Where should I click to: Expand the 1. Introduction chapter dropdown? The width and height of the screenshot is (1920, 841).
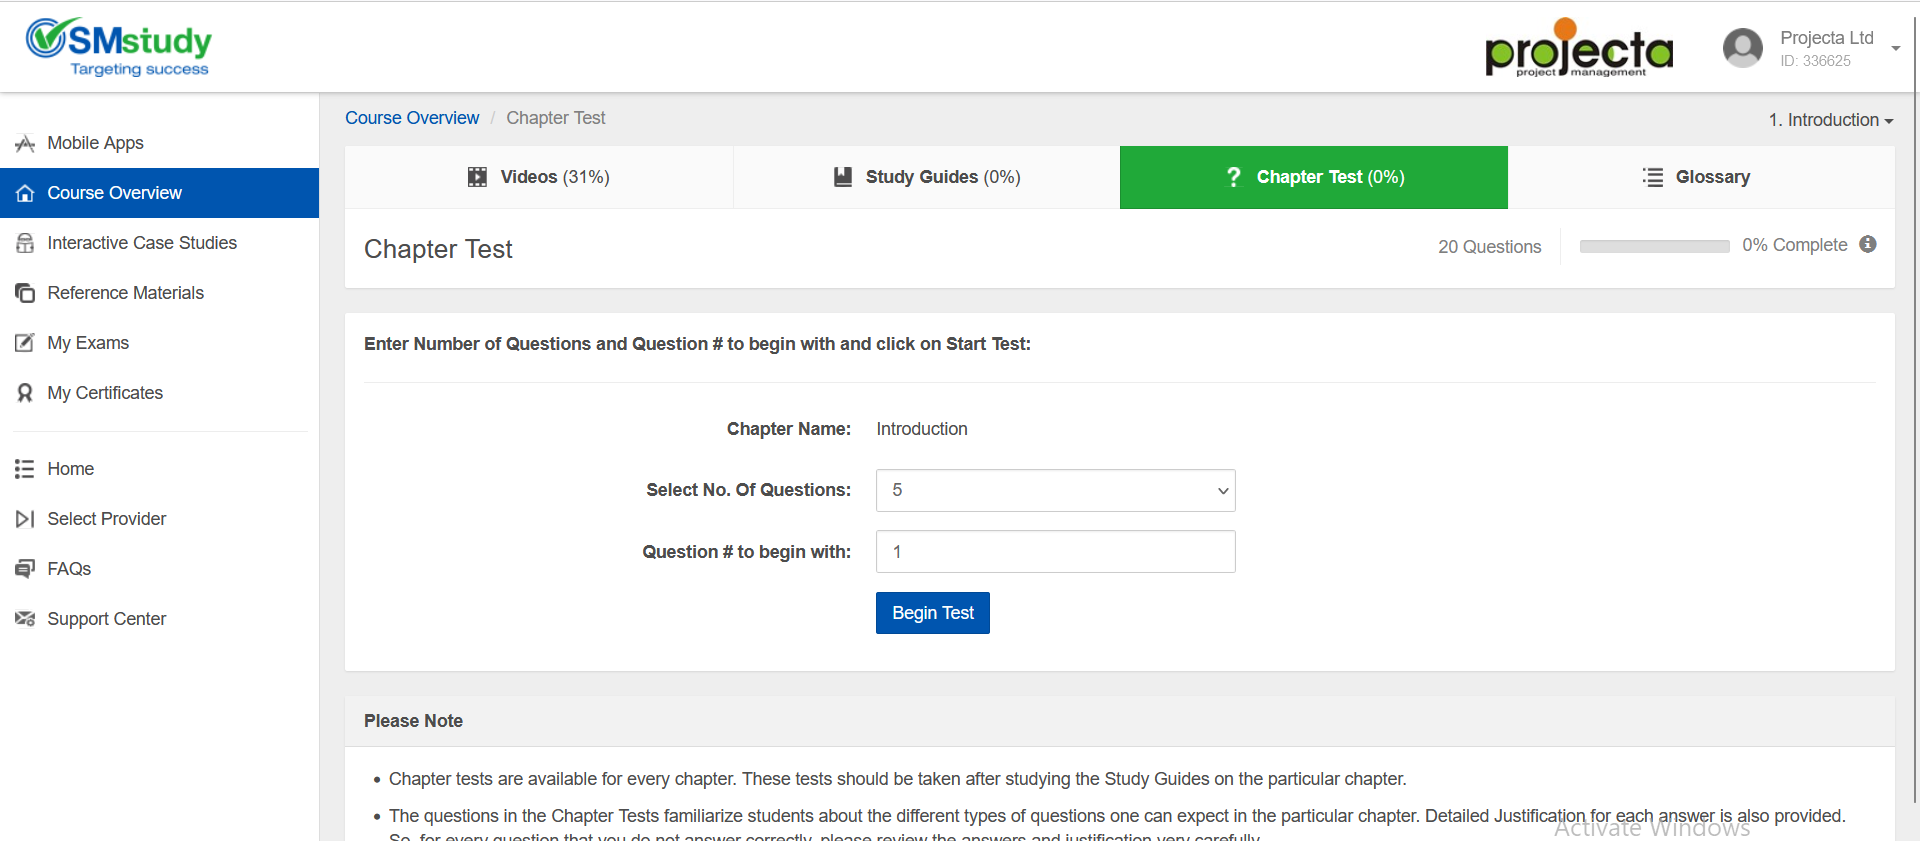coord(1830,120)
